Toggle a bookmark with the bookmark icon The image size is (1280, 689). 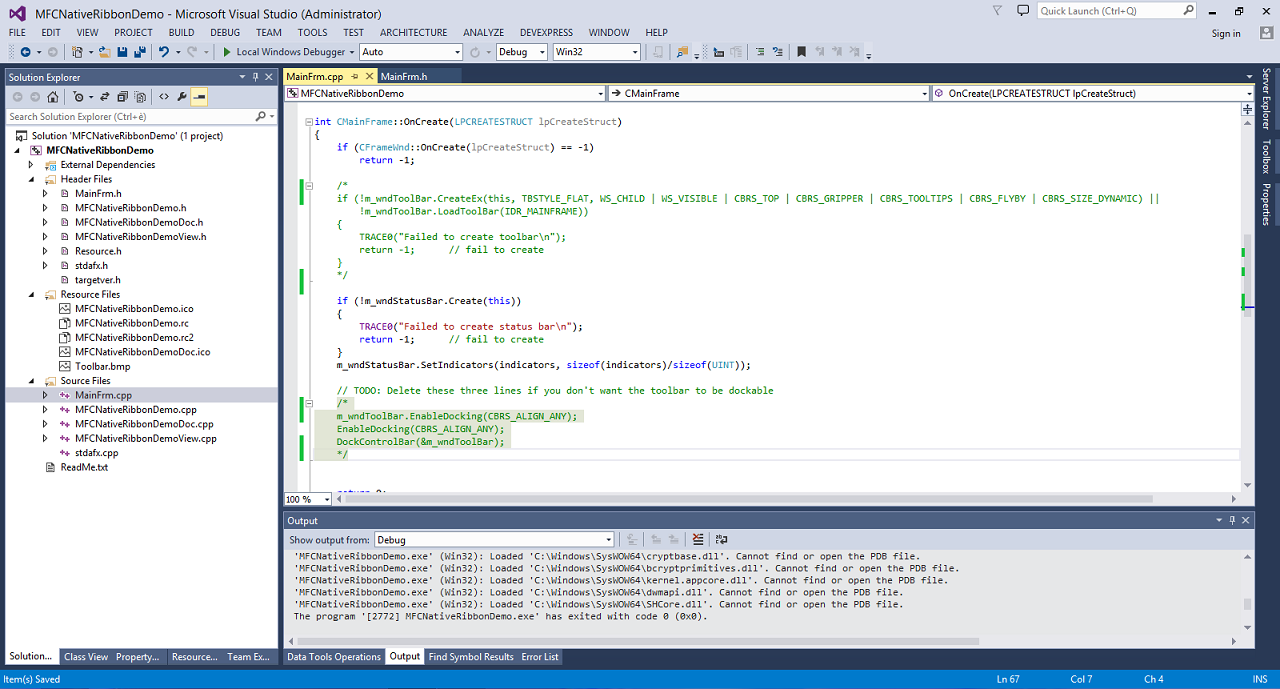pyautogui.click(x=803, y=52)
